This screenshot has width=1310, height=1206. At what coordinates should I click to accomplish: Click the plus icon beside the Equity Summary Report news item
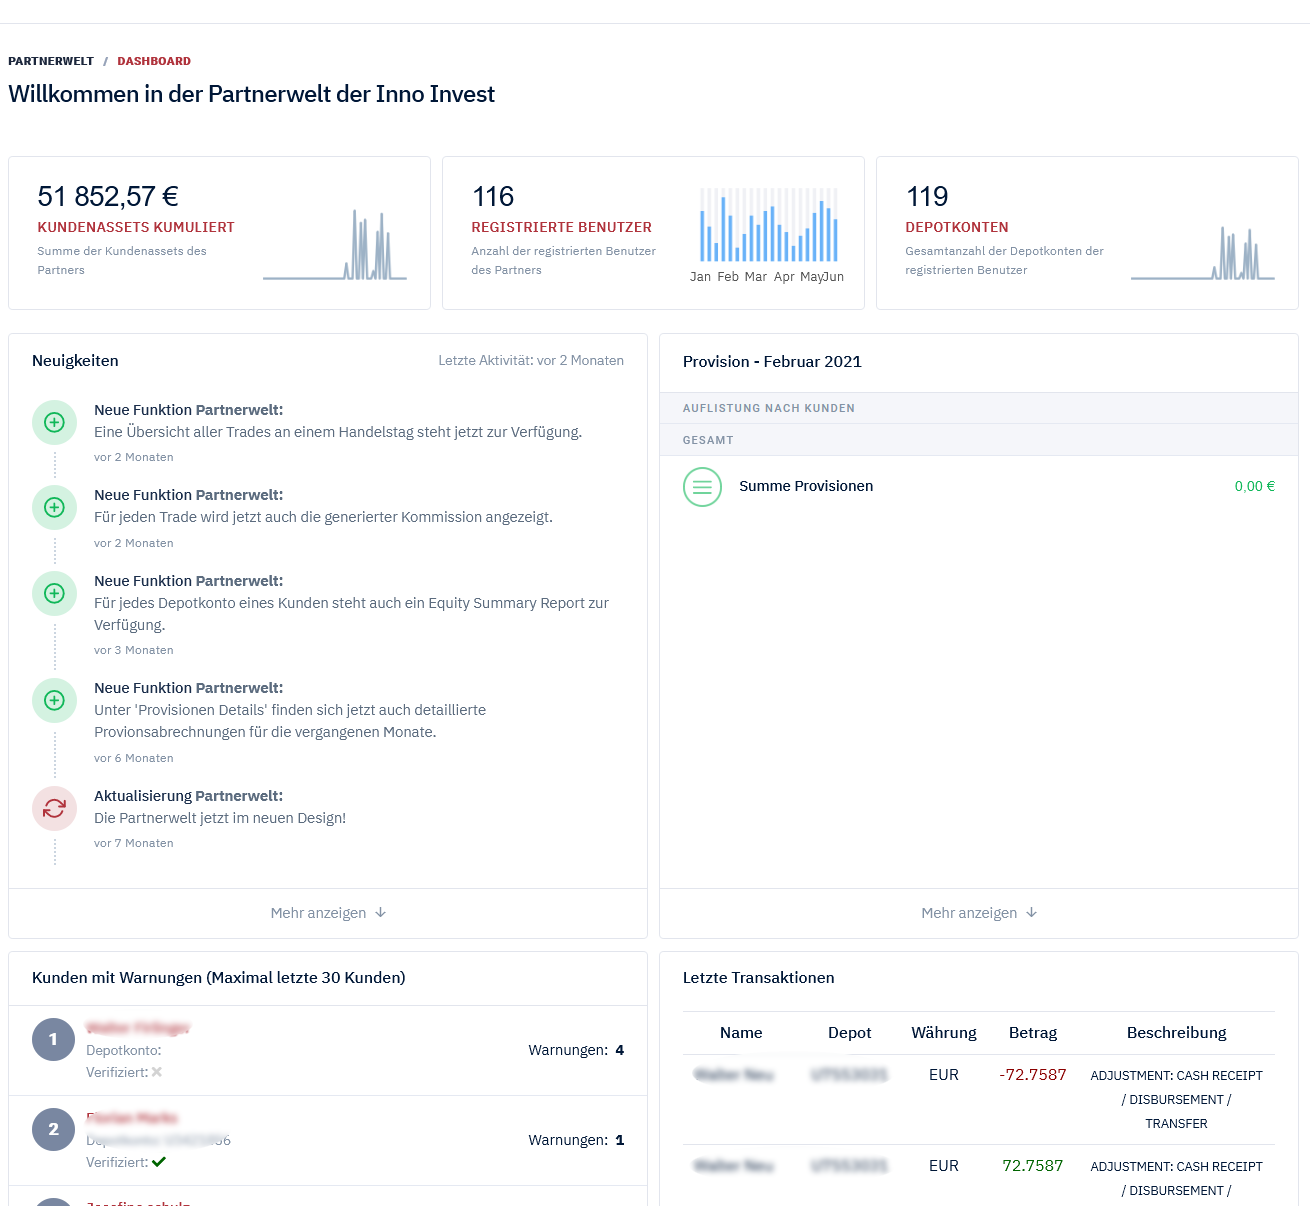point(55,593)
